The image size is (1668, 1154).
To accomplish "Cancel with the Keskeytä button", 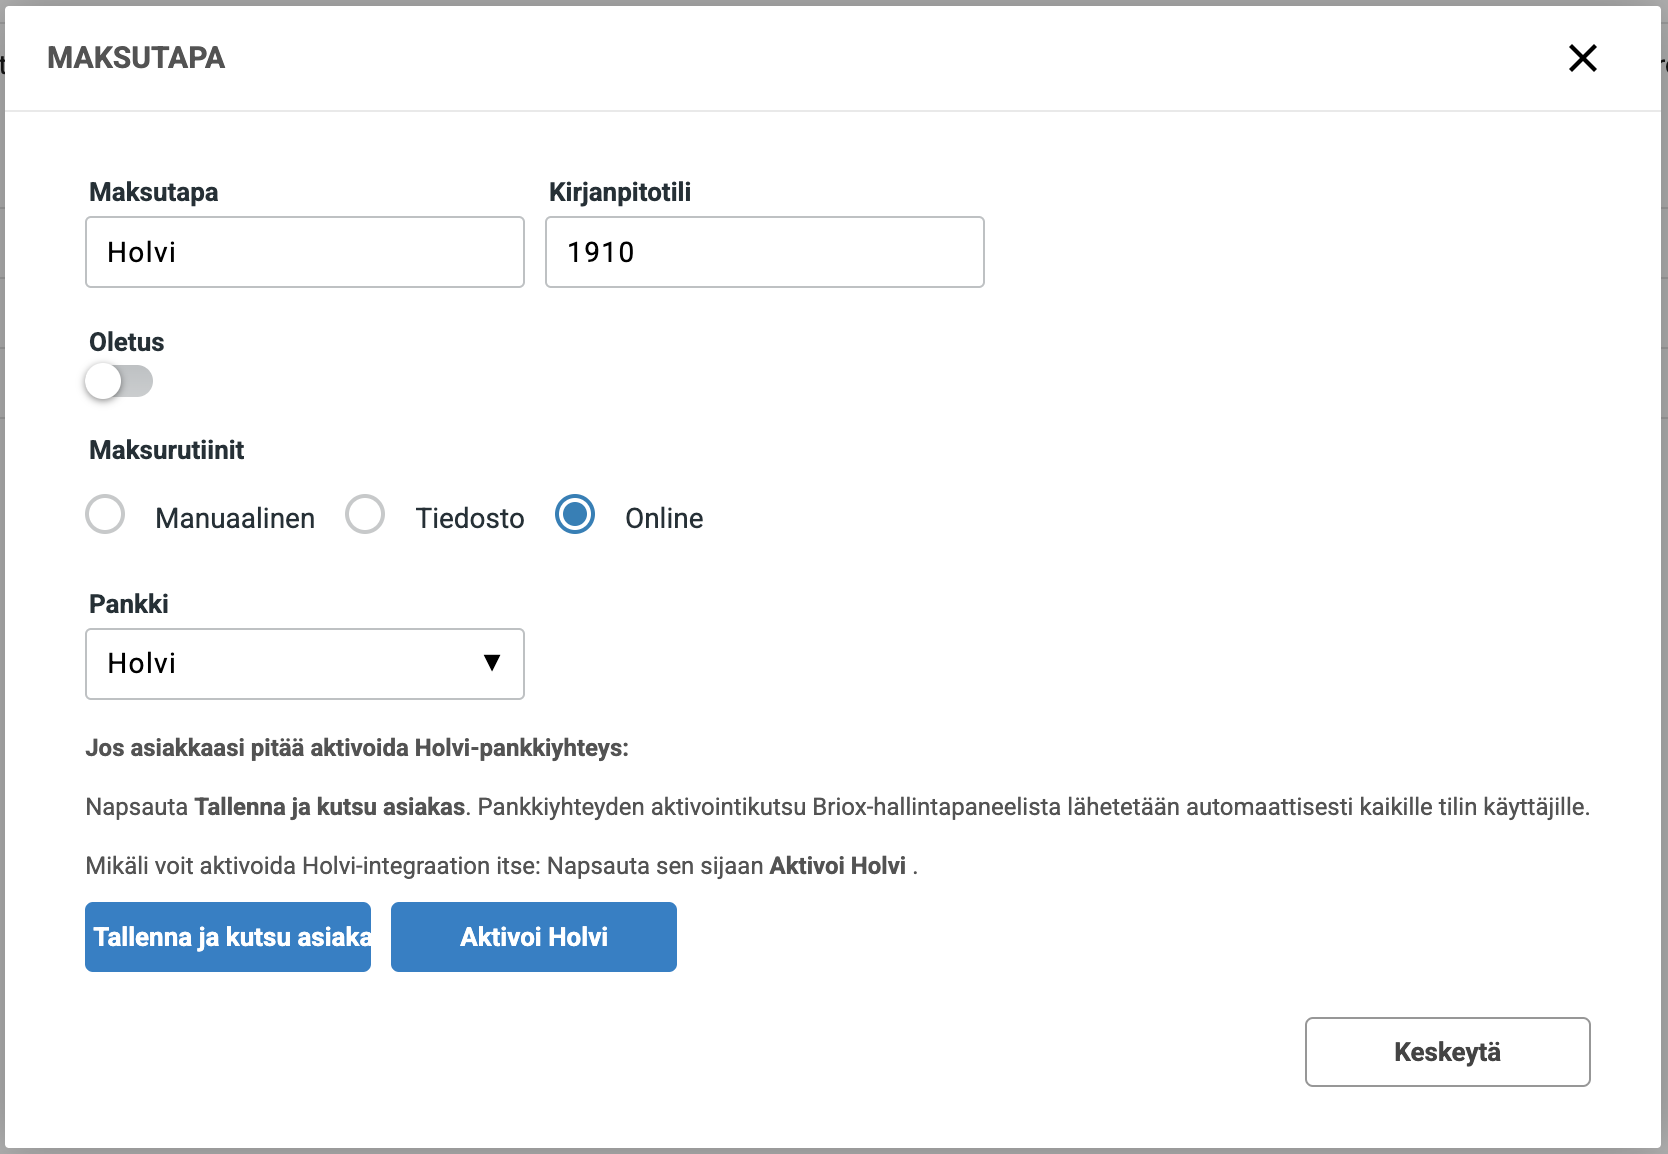I will click(1447, 1052).
